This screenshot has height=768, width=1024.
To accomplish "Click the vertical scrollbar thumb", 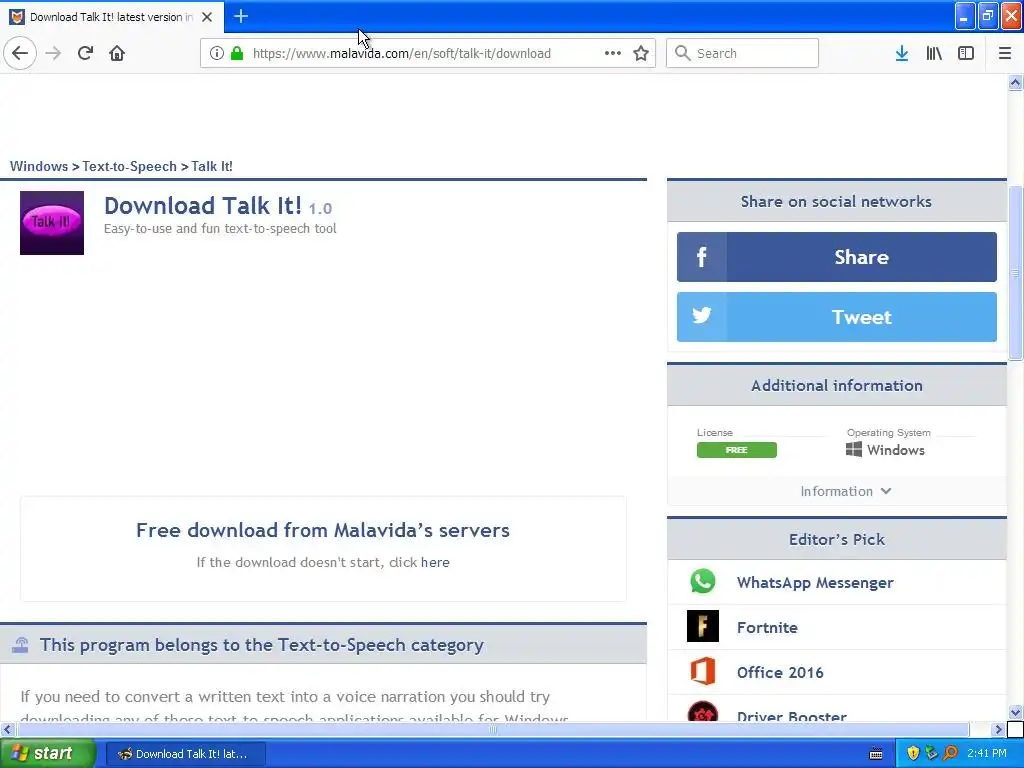I will (1015, 273).
